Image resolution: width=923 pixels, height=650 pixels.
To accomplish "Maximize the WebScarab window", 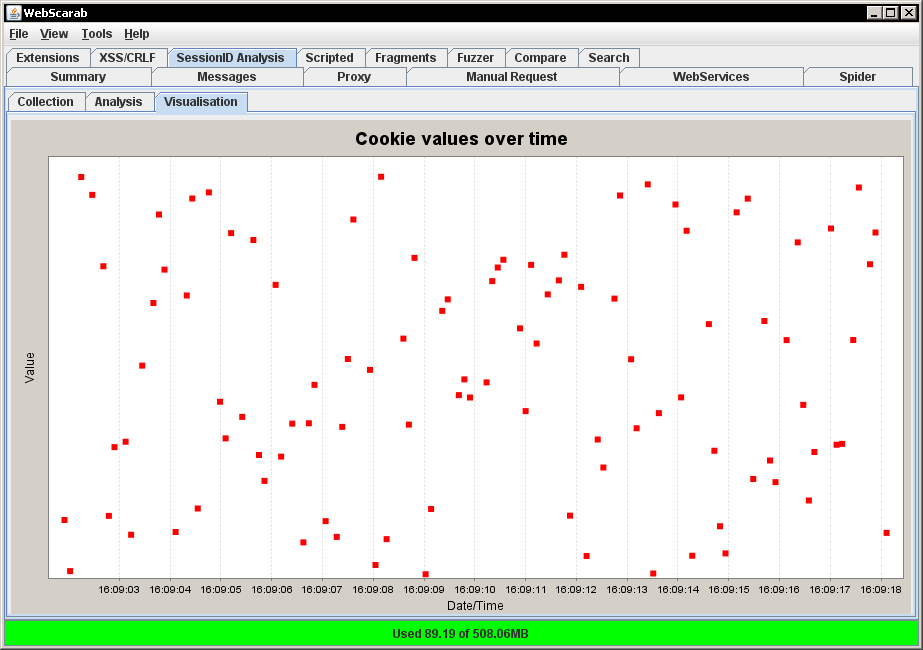I will 891,12.
